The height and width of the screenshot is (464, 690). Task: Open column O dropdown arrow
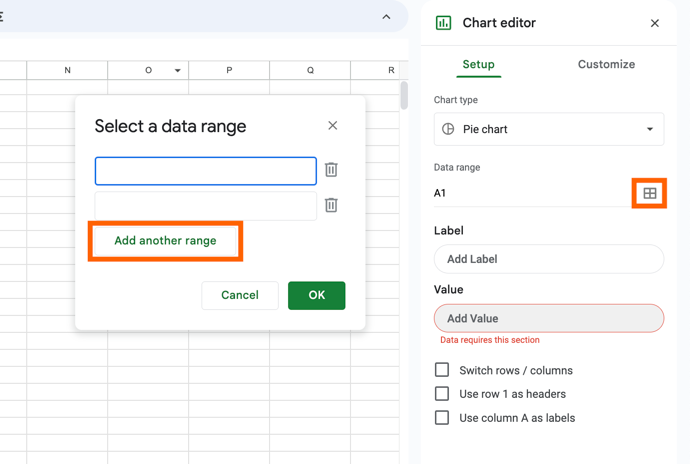click(177, 70)
